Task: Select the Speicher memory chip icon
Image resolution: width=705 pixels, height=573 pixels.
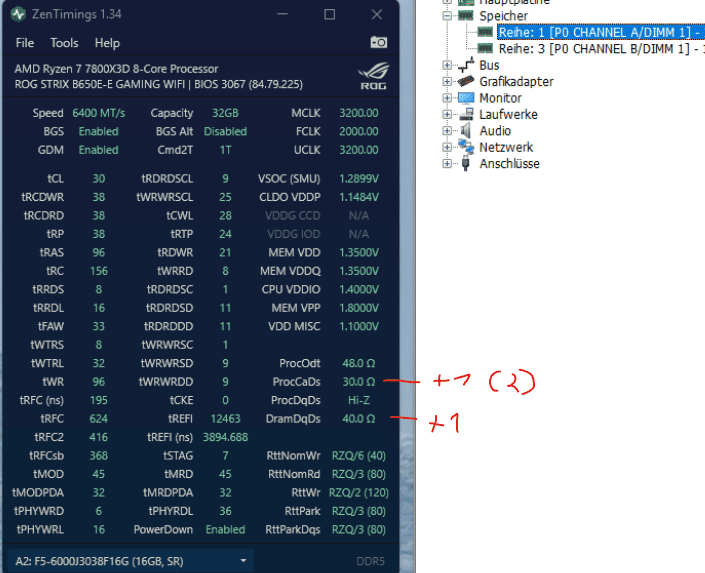Action: 465,16
